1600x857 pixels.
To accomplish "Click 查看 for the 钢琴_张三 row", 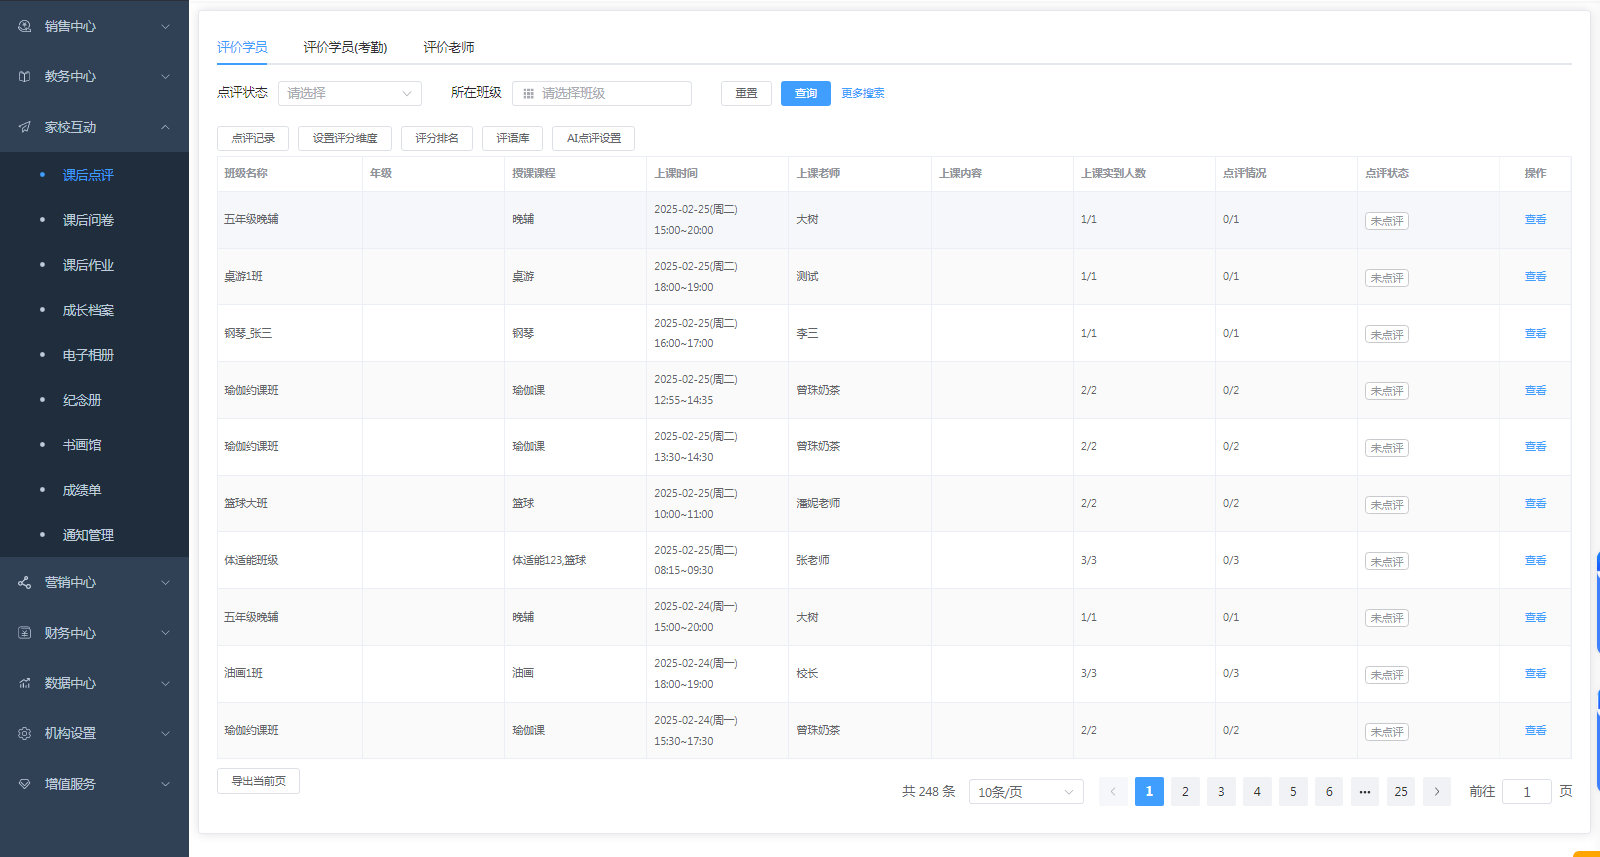I will pos(1535,333).
